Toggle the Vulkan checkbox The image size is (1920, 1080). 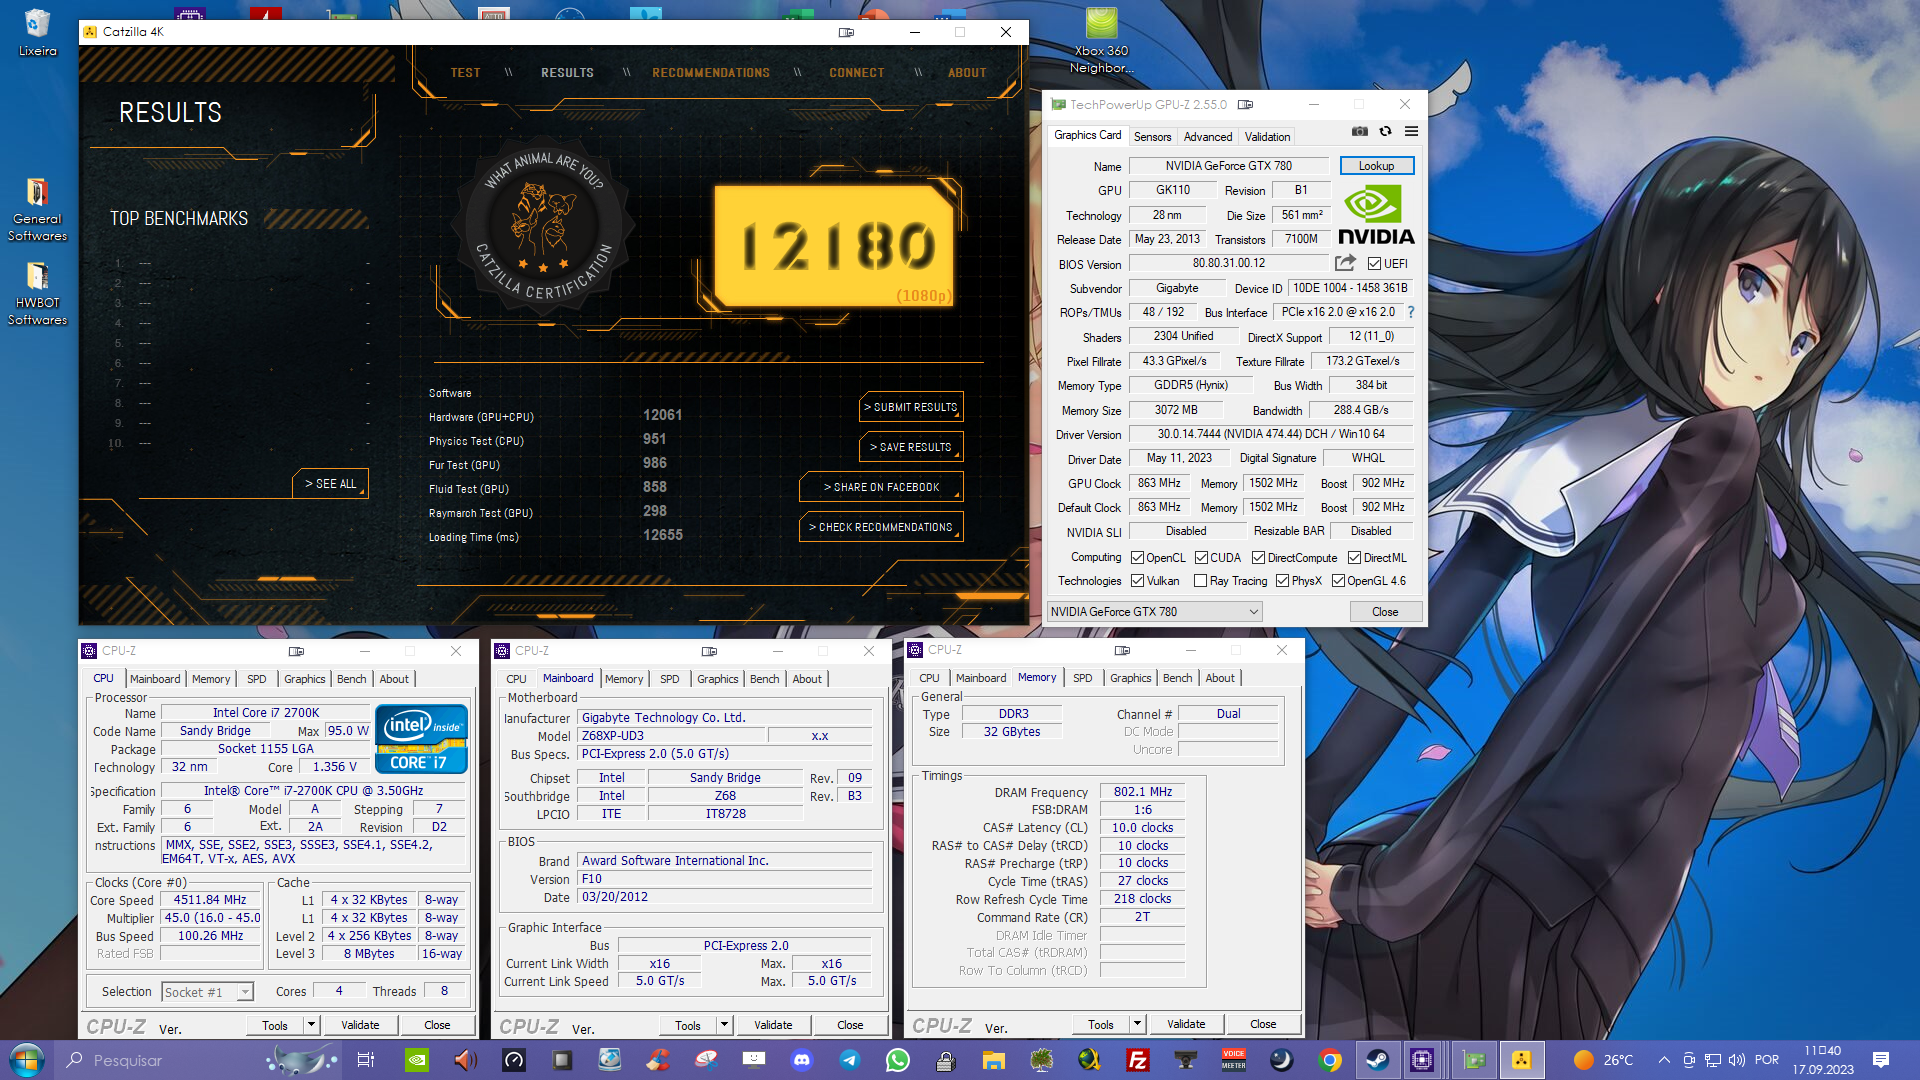(x=1137, y=581)
